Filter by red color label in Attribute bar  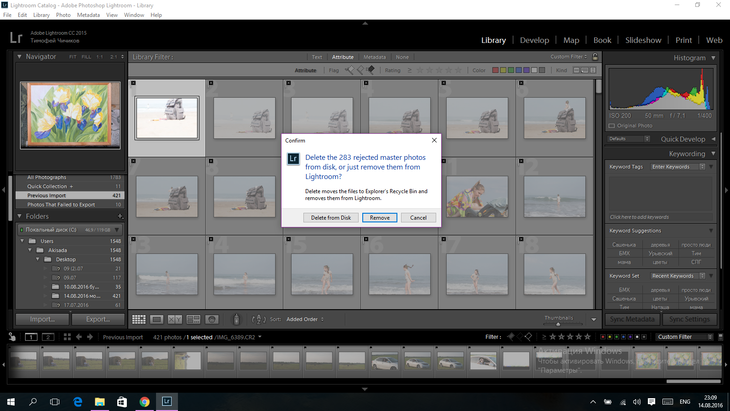coord(495,70)
